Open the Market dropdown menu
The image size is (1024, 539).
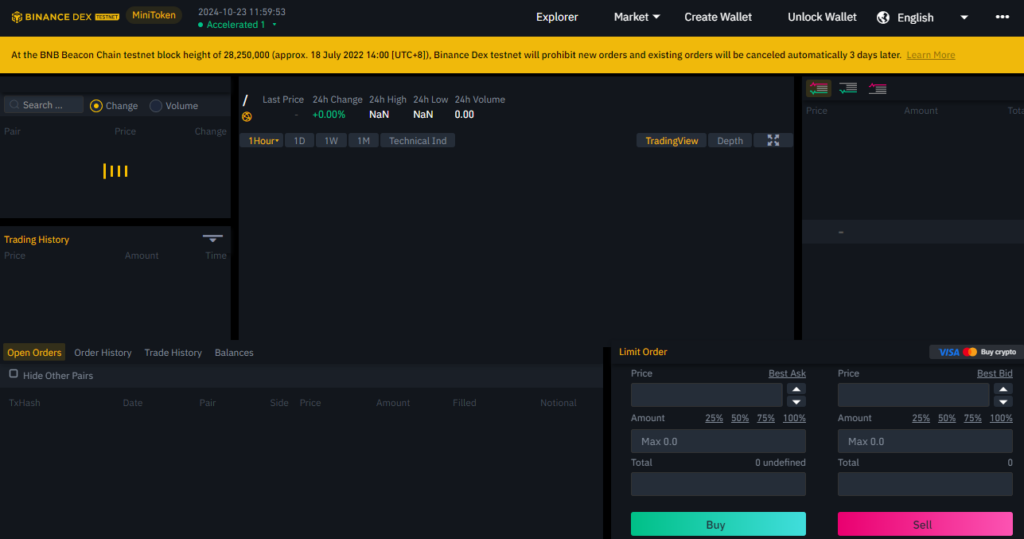(636, 17)
